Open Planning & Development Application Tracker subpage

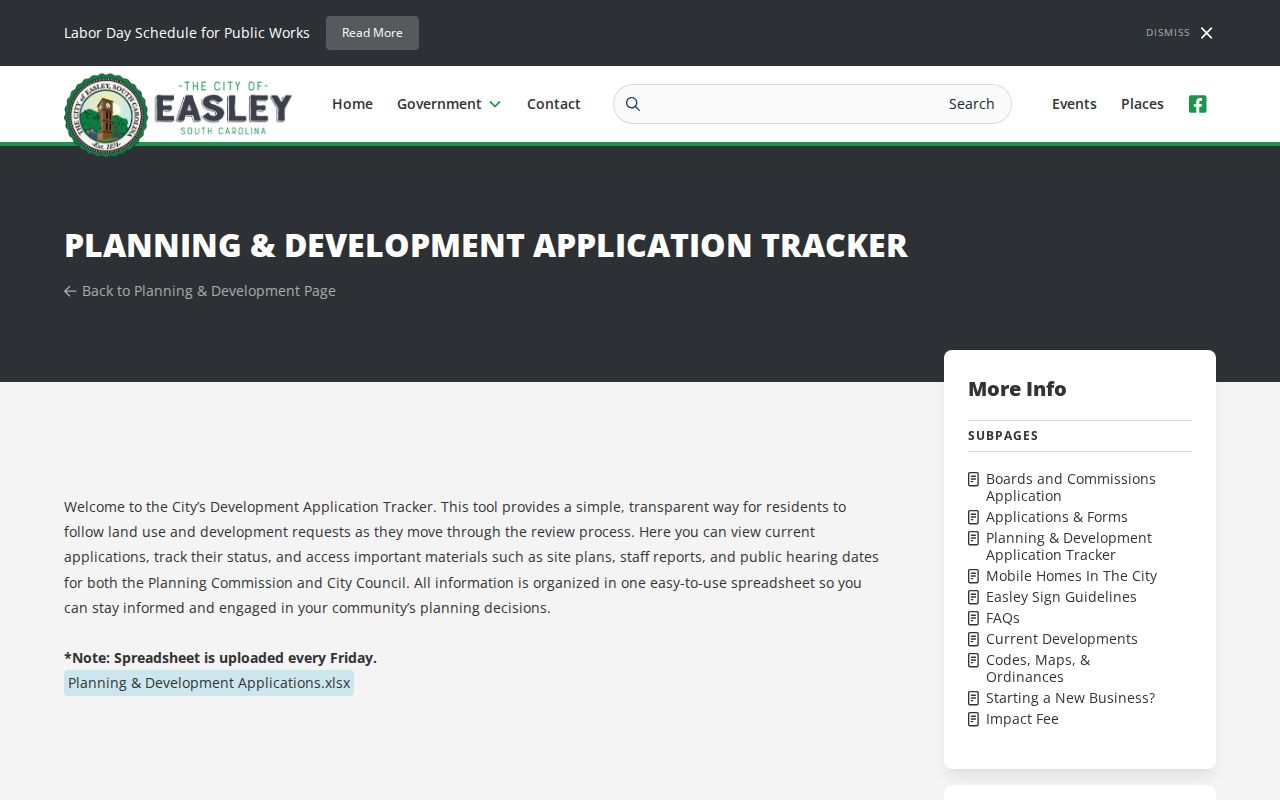[1068, 546]
